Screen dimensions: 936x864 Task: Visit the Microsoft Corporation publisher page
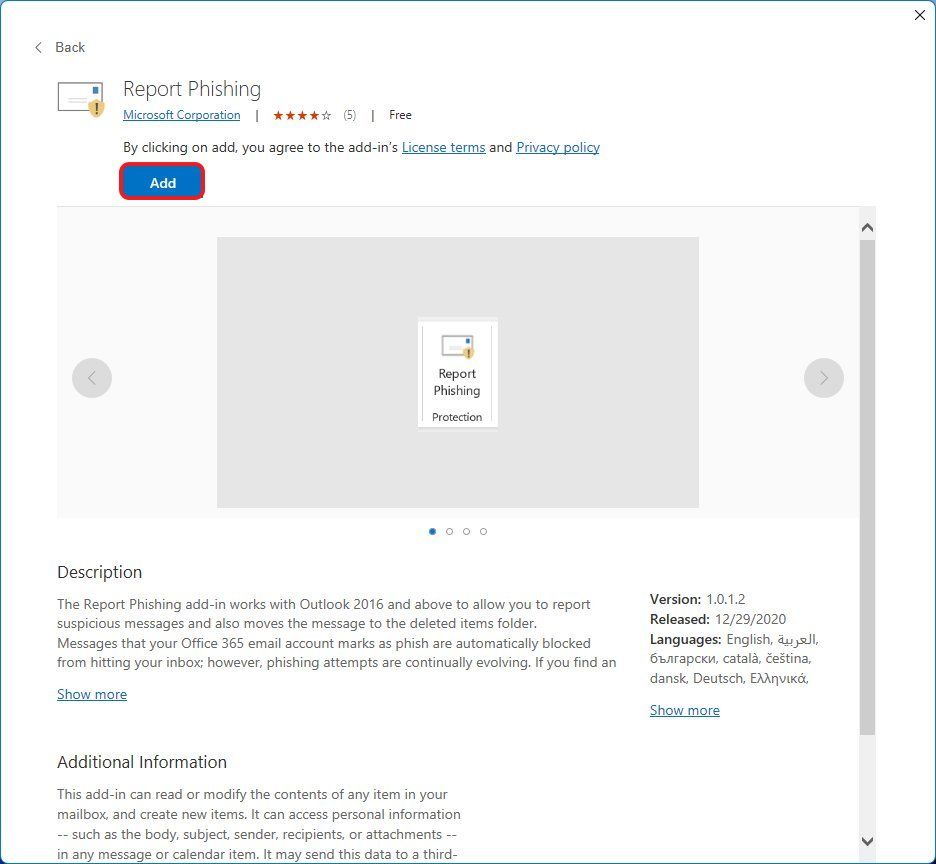click(x=181, y=115)
